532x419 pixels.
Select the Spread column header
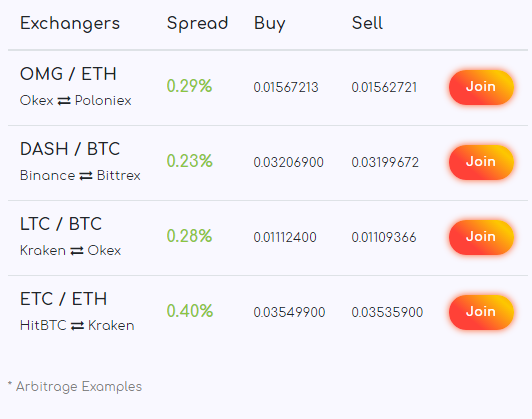[x=197, y=24]
